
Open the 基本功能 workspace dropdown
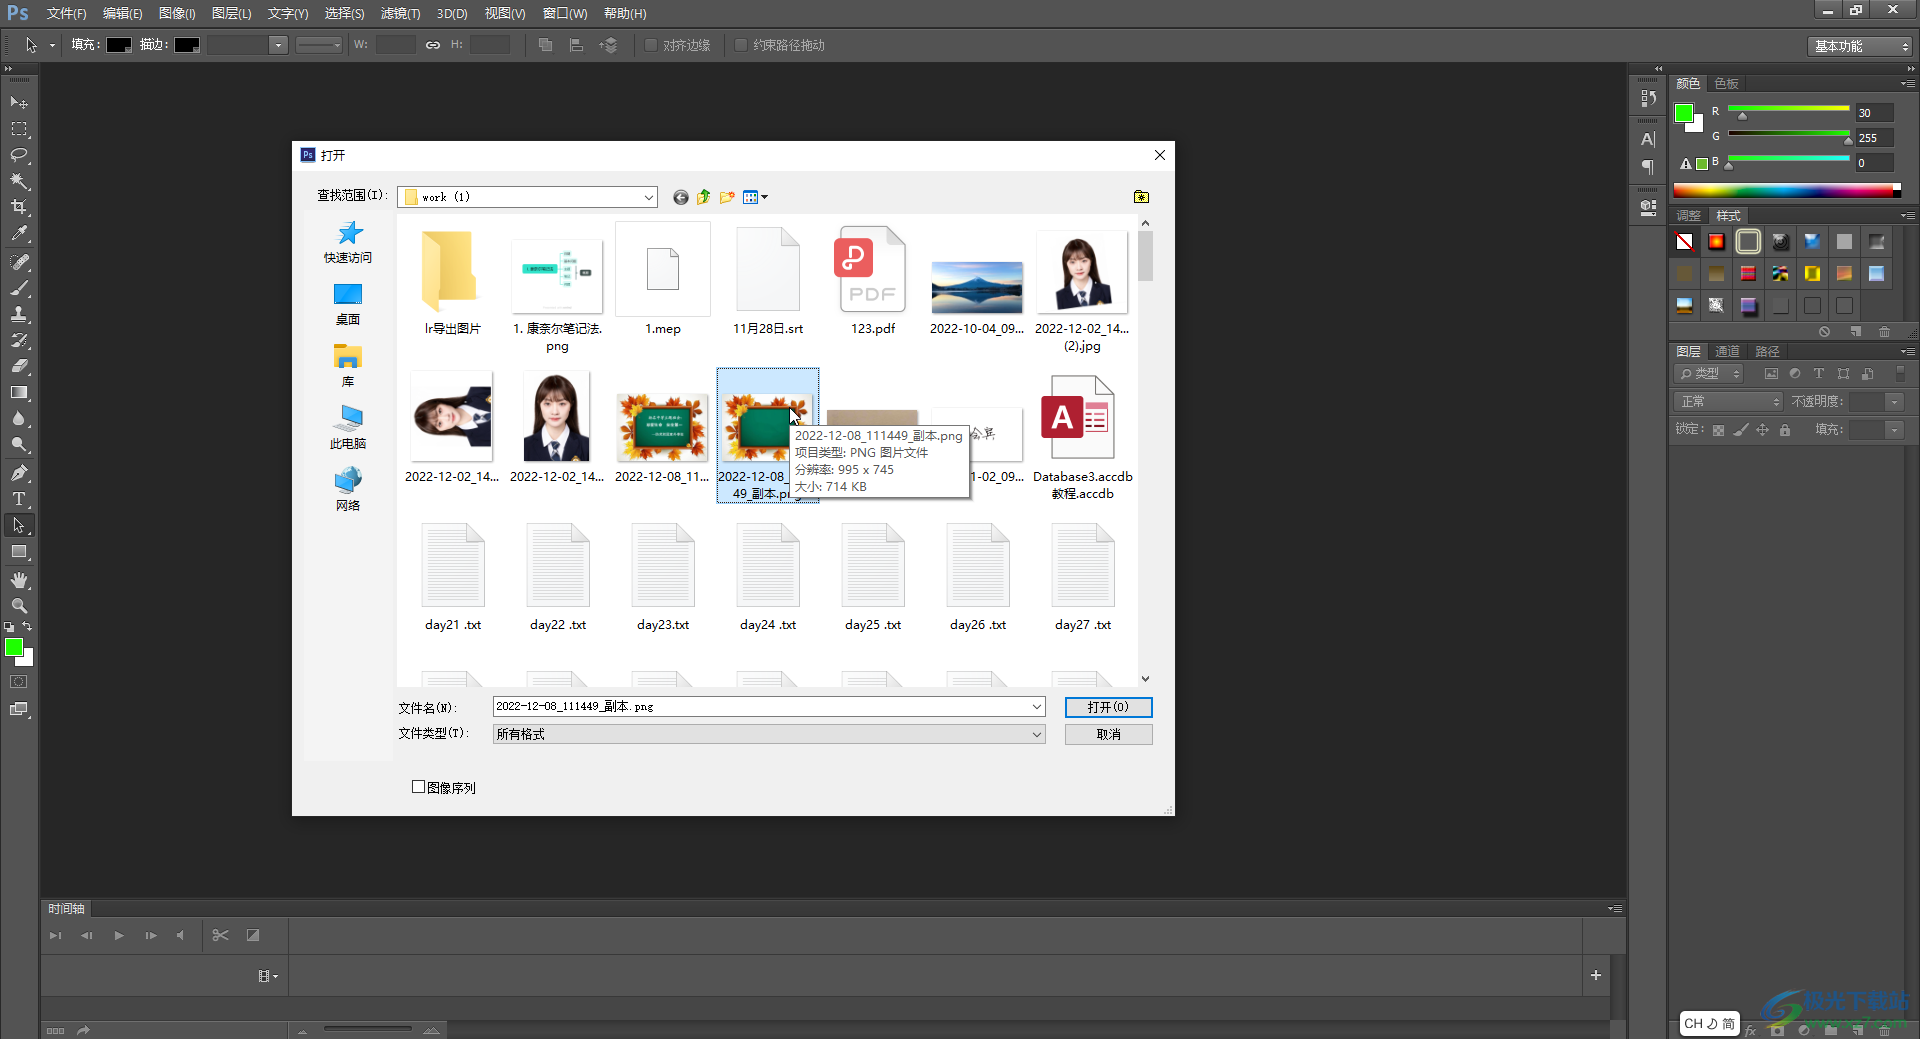pos(1860,46)
